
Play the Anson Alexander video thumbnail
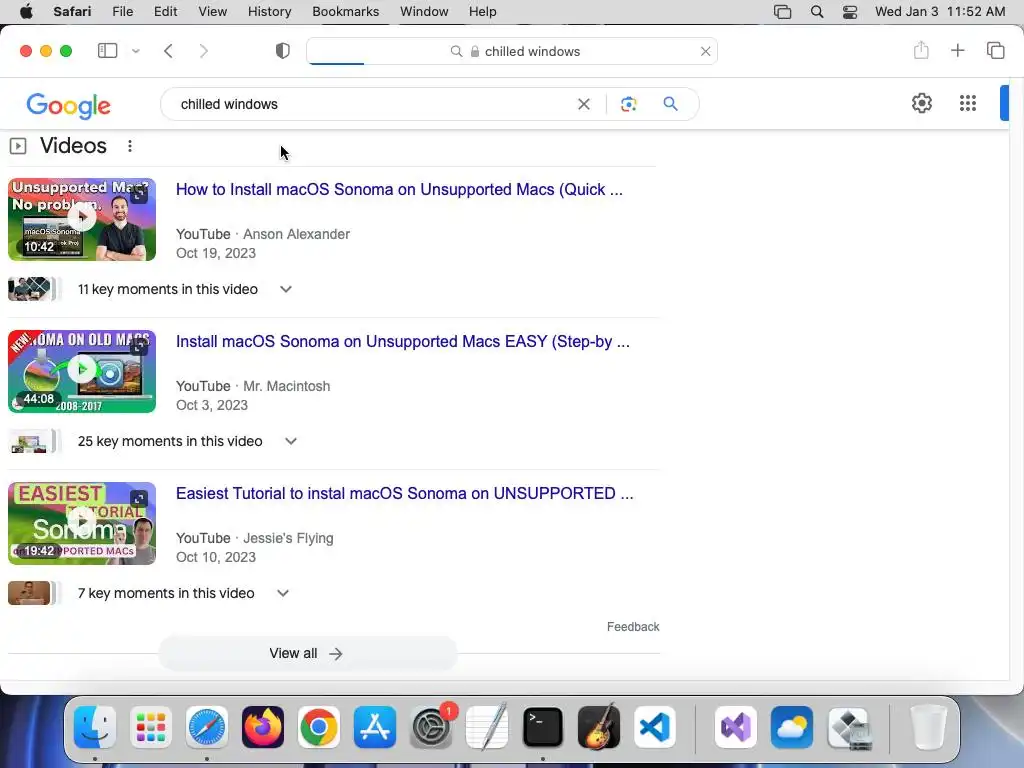click(82, 219)
